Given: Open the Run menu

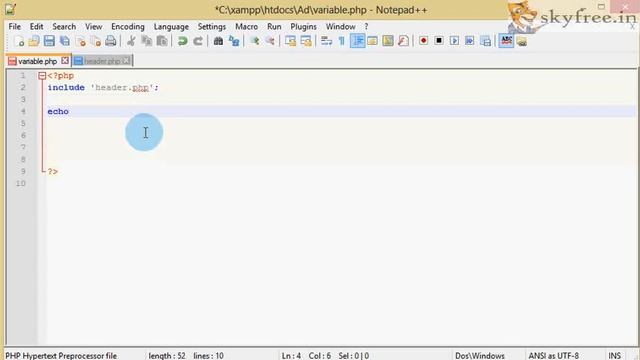Looking at the screenshot, I should pyautogui.click(x=274, y=27).
